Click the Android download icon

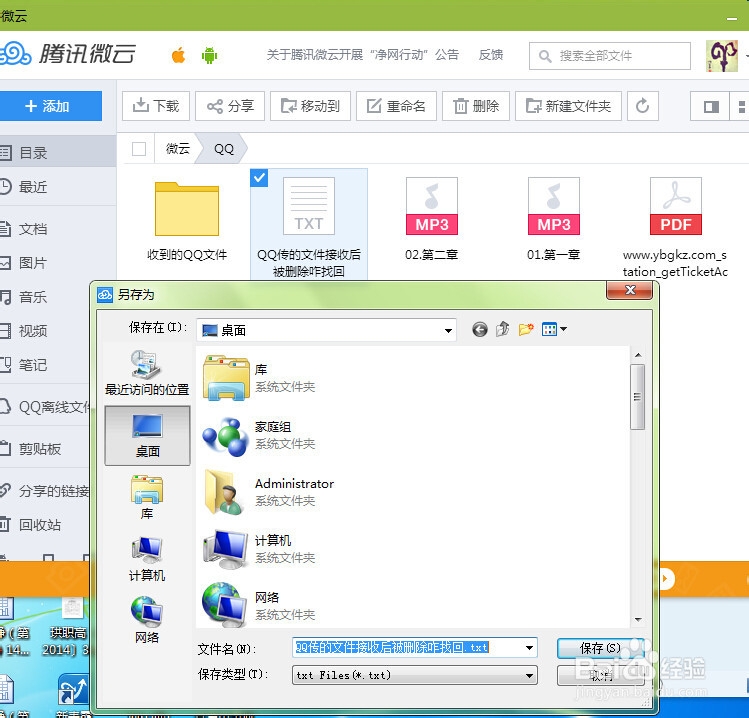209,55
